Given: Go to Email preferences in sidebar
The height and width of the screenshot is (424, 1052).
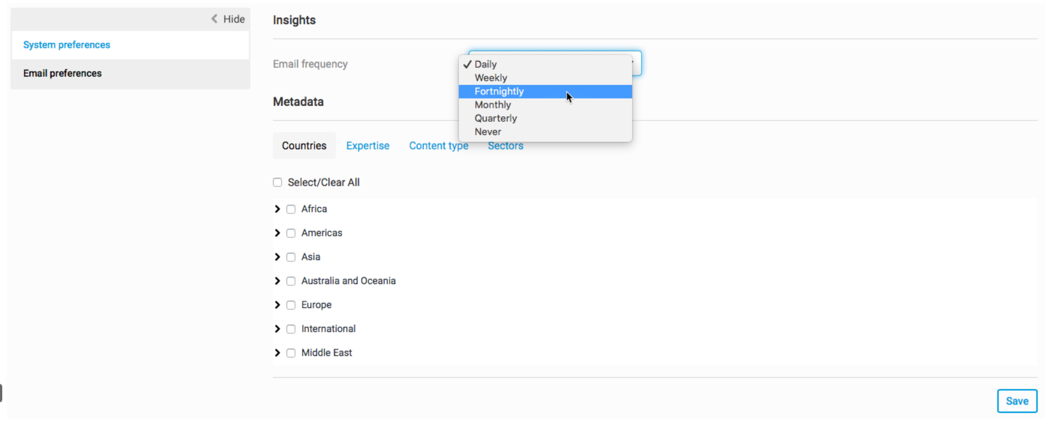Looking at the screenshot, I should 130,73.
